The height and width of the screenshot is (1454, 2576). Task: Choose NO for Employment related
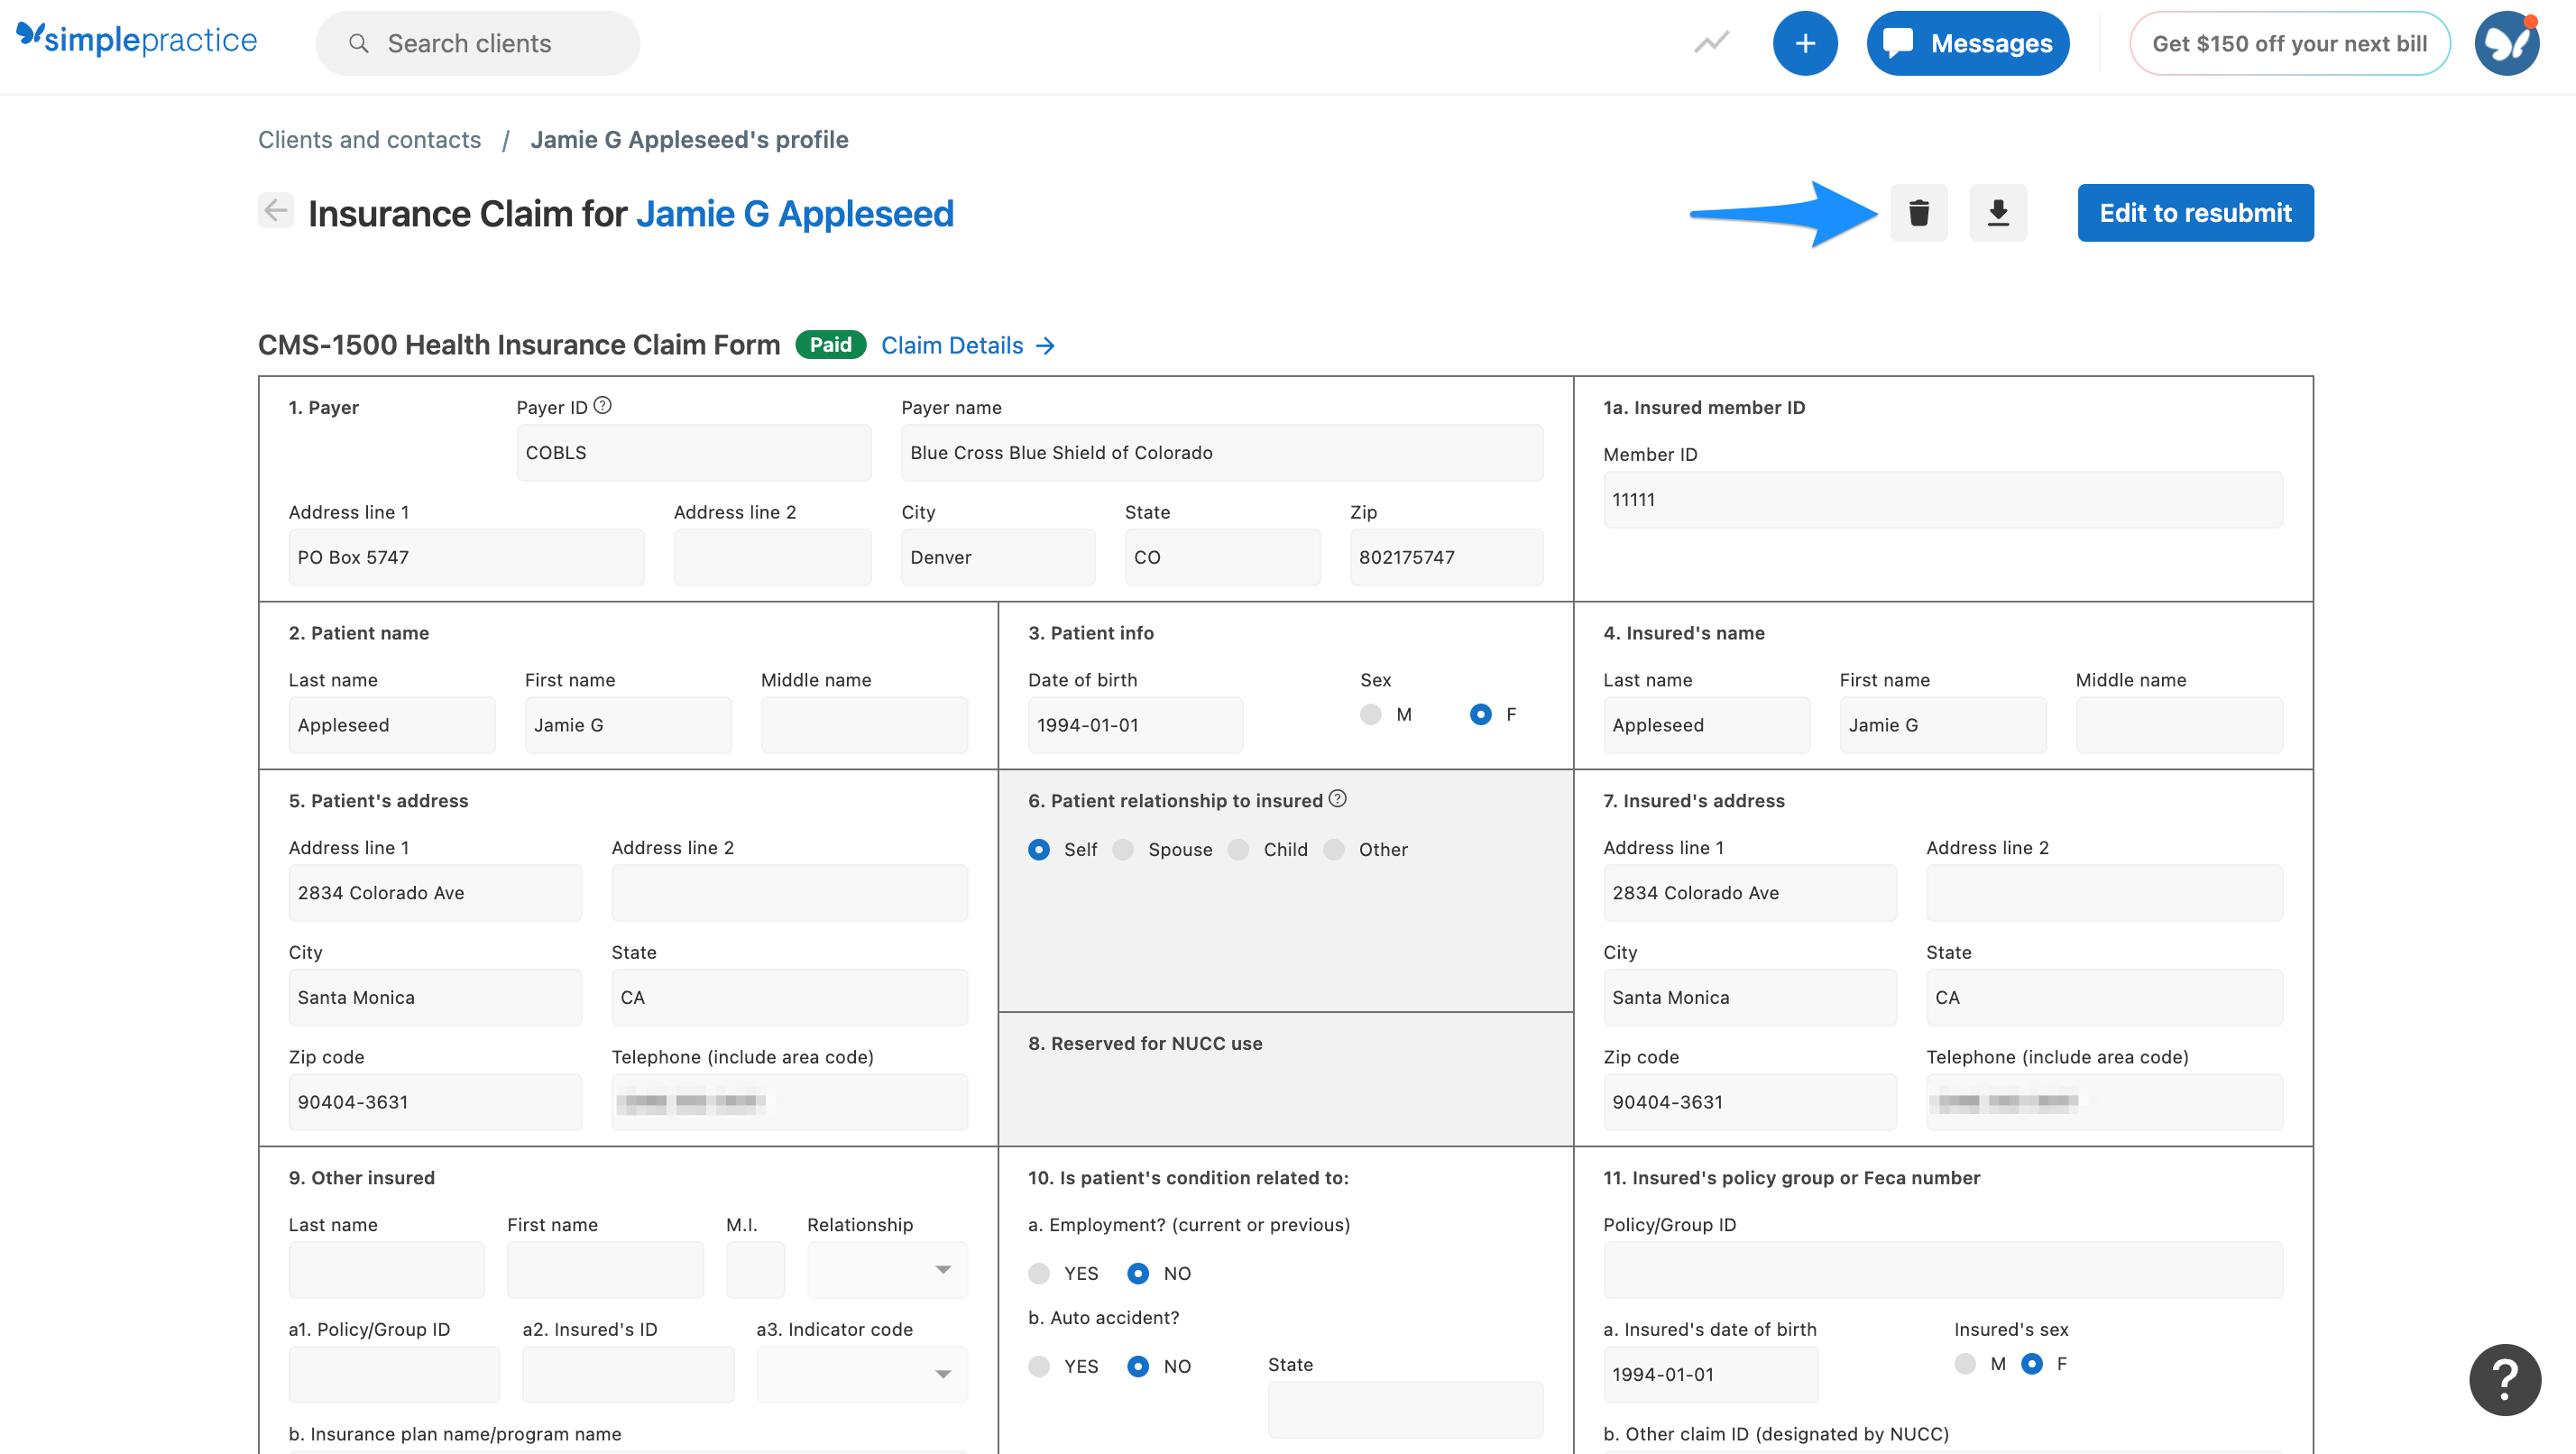(1138, 1273)
